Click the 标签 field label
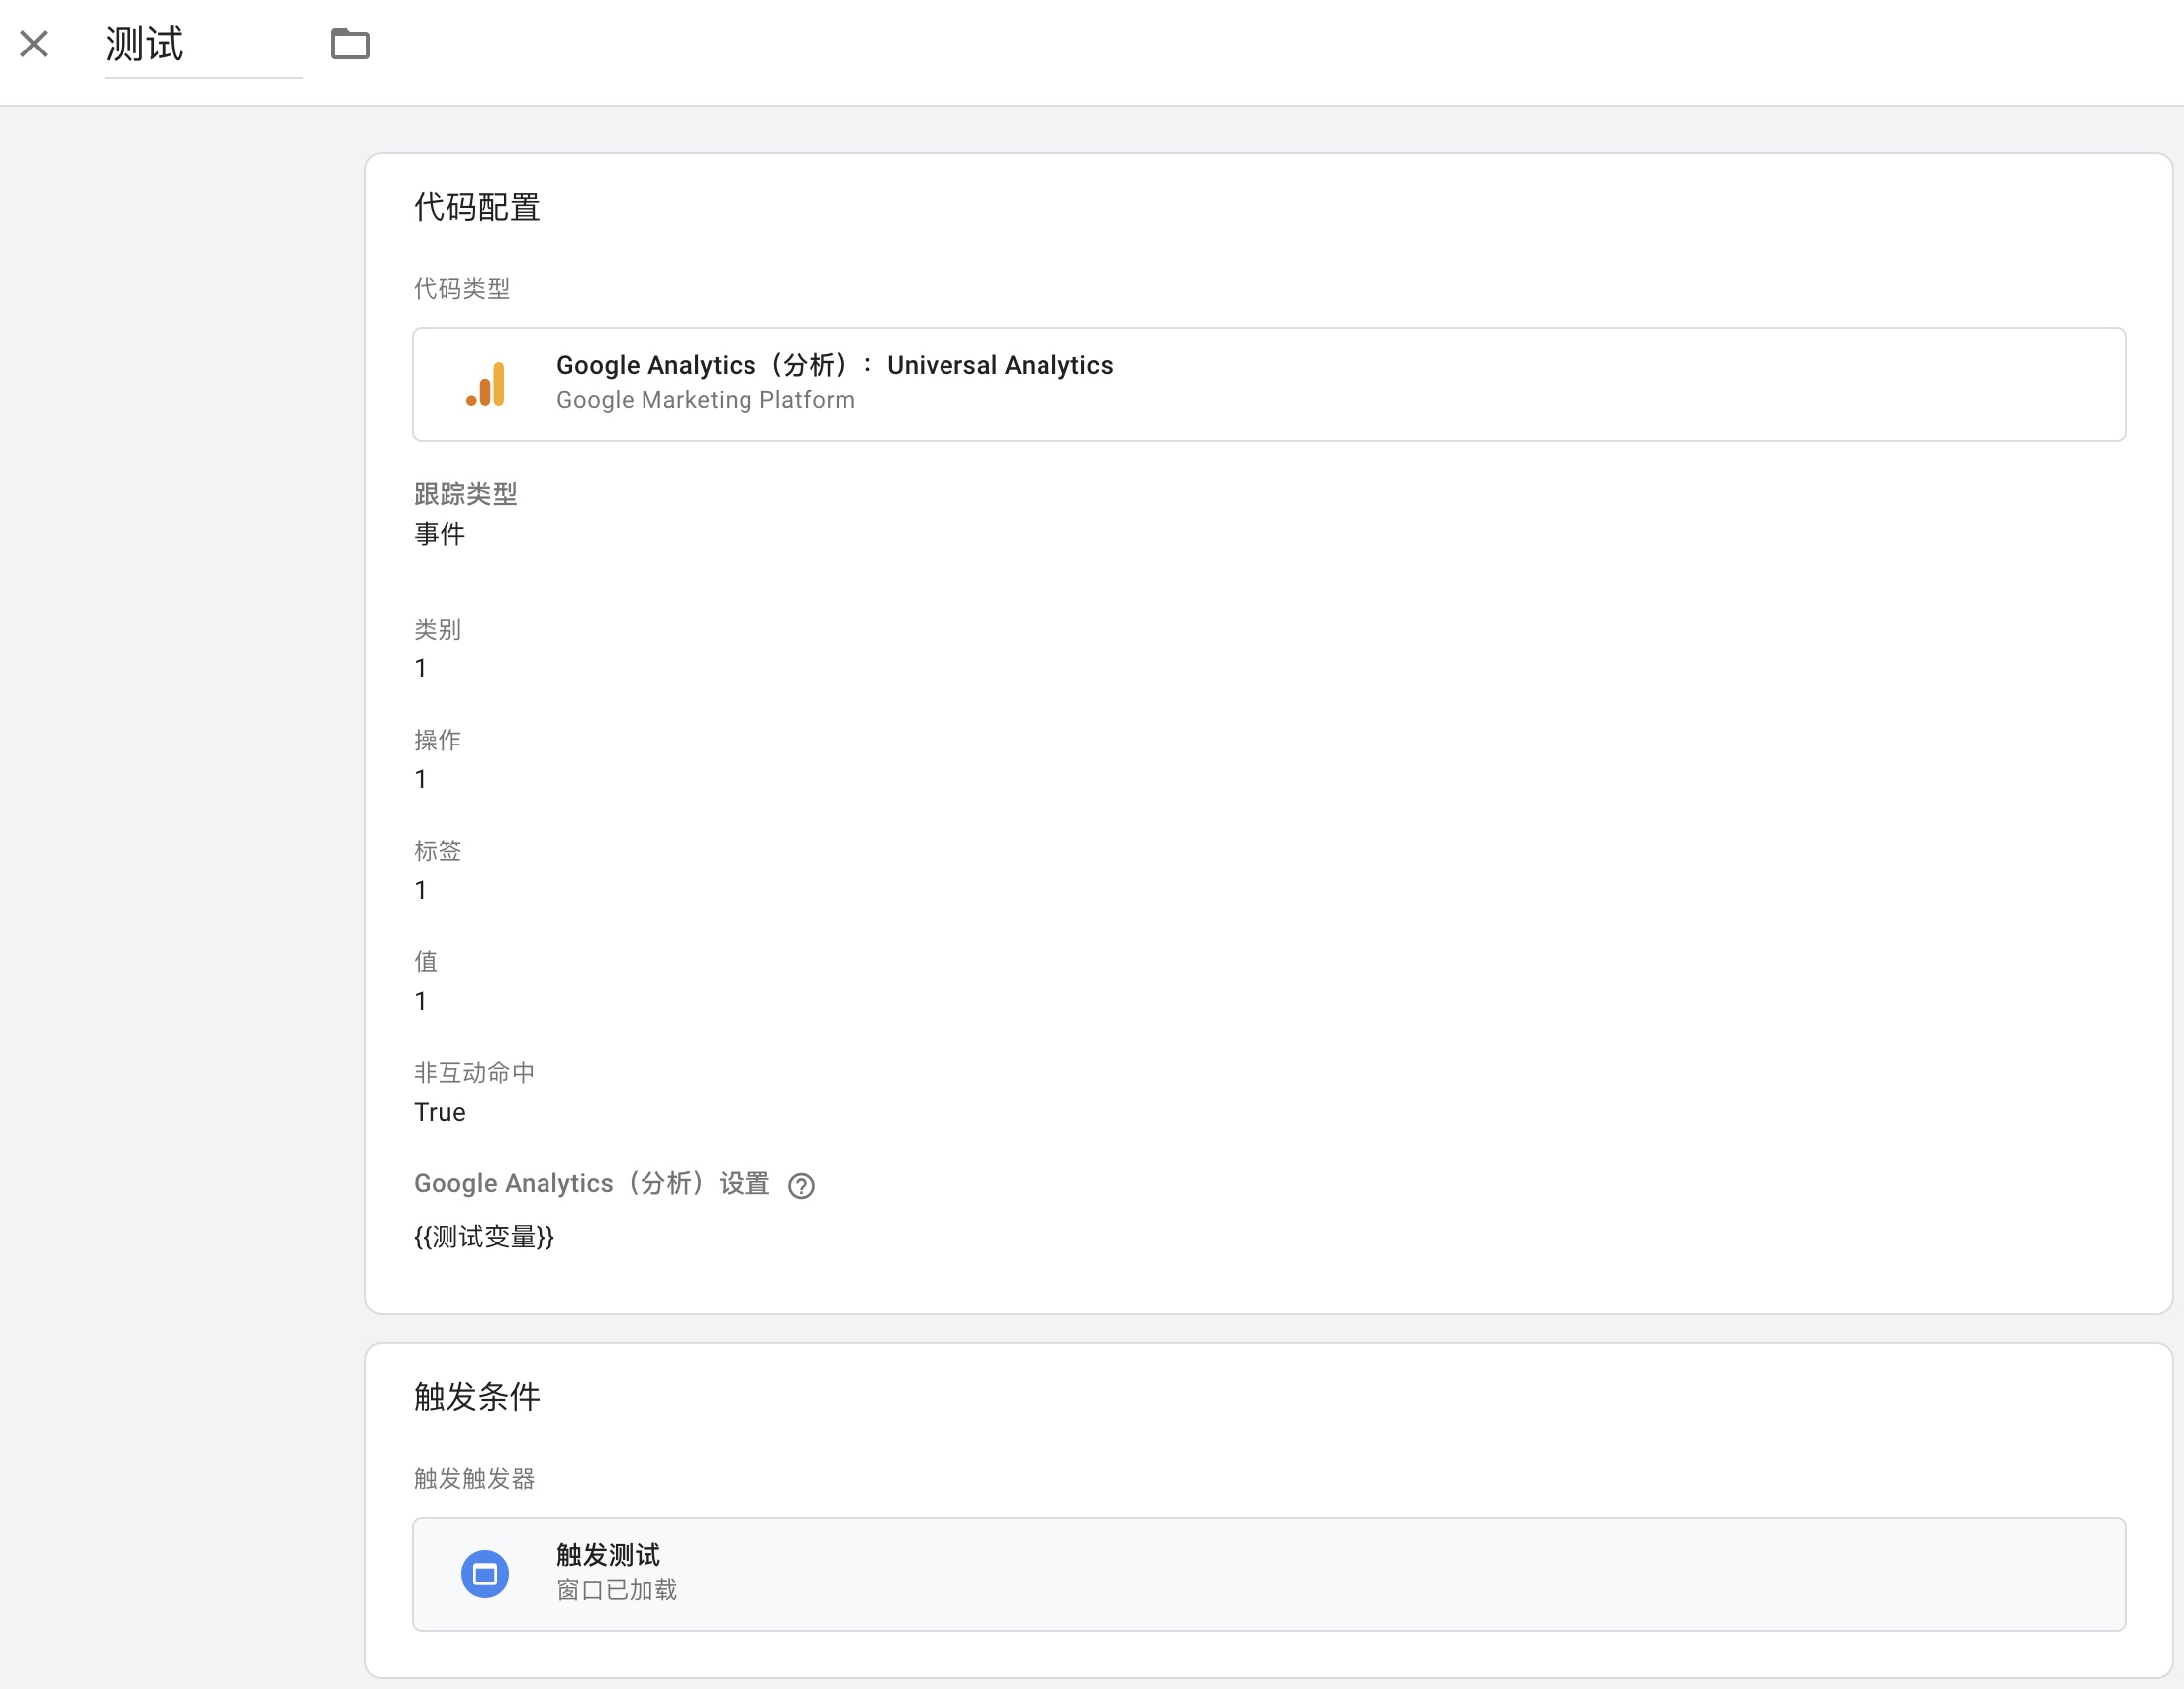 [438, 851]
